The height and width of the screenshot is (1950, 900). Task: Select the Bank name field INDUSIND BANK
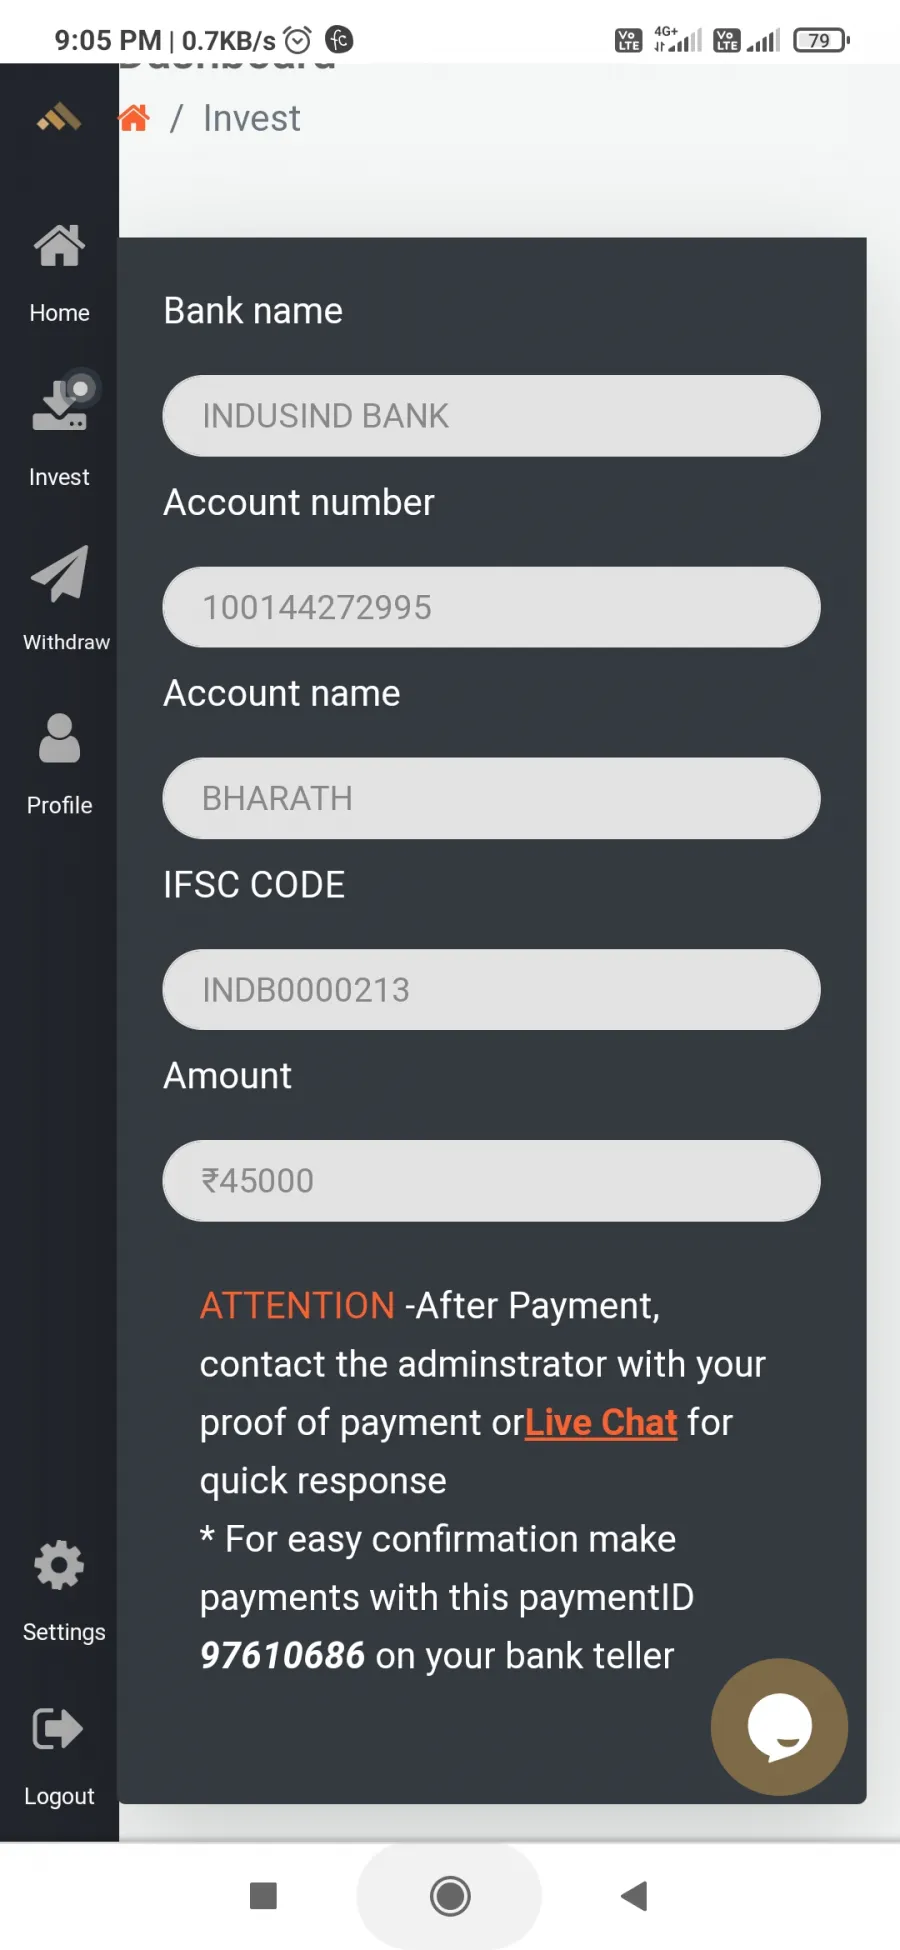click(x=491, y=416)
